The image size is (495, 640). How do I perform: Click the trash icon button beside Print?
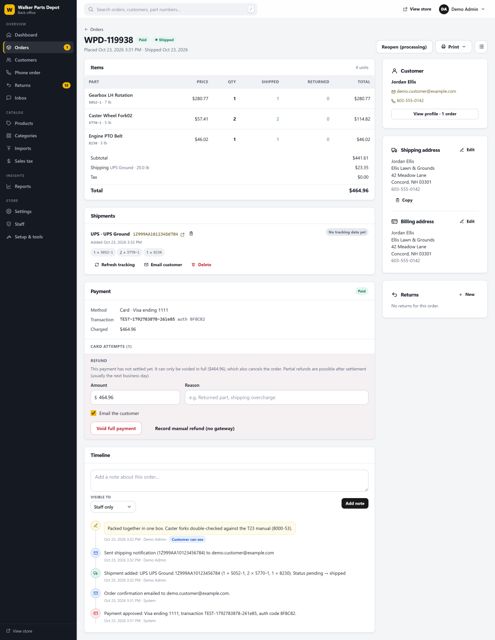coord(482,47)
